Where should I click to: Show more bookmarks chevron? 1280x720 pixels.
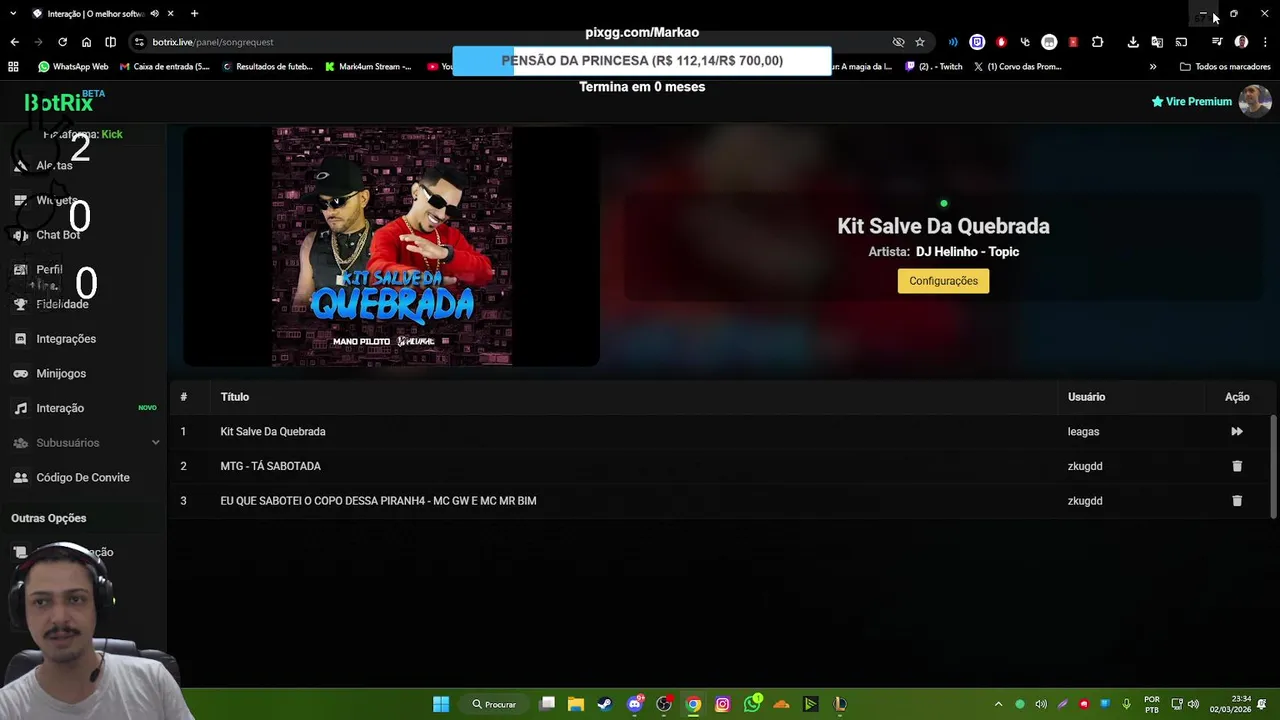coord(1153,67)
